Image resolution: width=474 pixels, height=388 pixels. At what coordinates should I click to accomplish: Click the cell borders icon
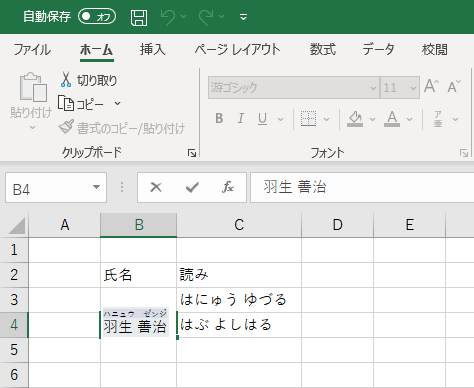[308, 118]
